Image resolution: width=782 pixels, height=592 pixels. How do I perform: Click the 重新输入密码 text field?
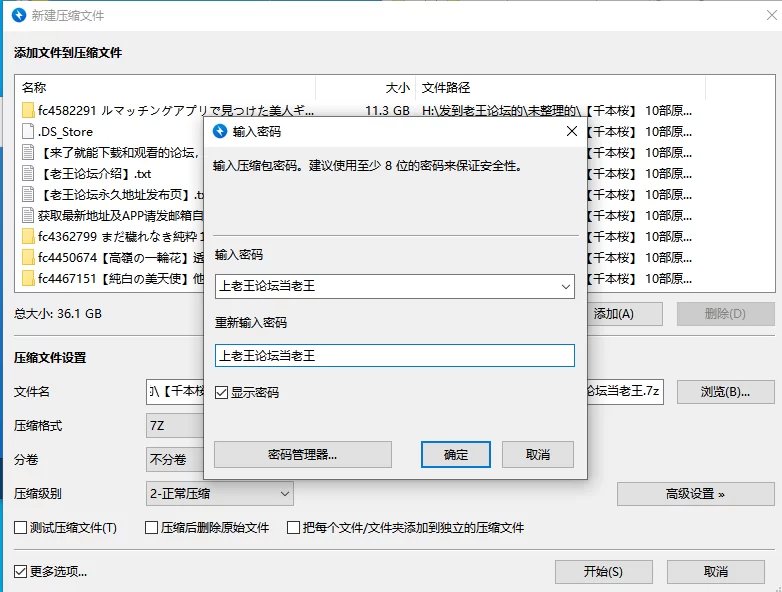(x=394, y=355)
